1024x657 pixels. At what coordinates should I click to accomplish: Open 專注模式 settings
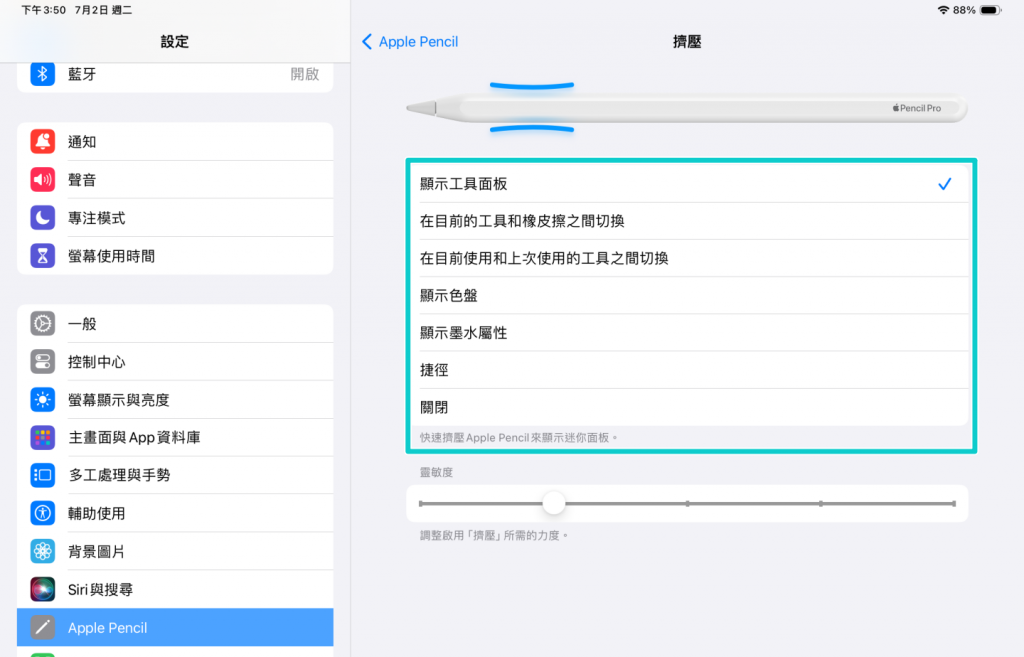click(x=175, y=217)
